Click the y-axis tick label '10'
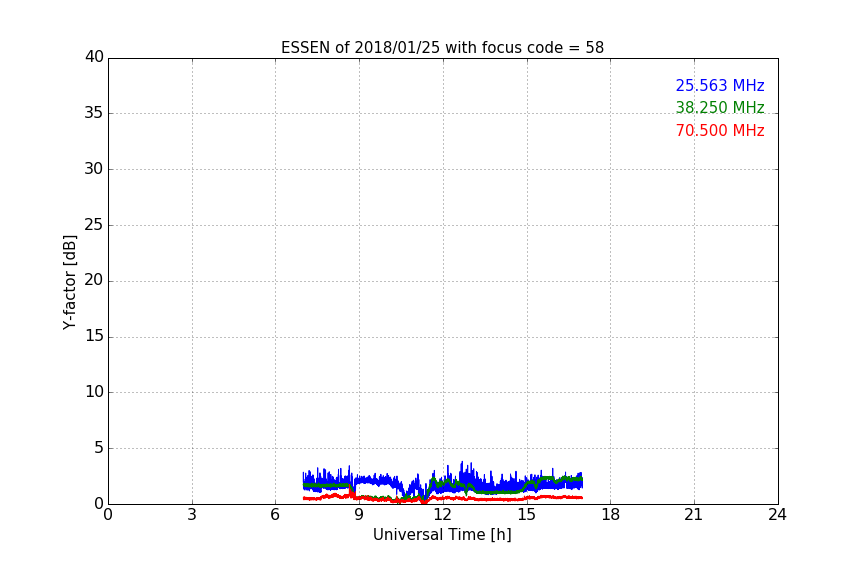 click(94, 392)
